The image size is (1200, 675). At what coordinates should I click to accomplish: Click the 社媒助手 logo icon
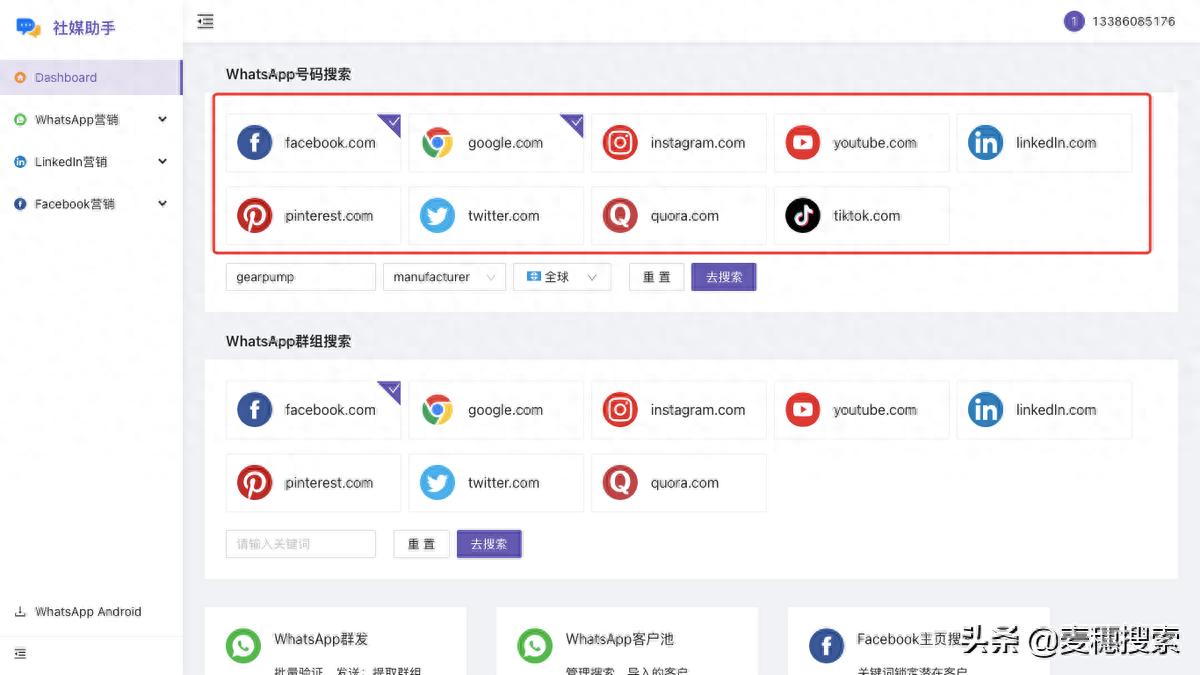click(x=28, y=28)
